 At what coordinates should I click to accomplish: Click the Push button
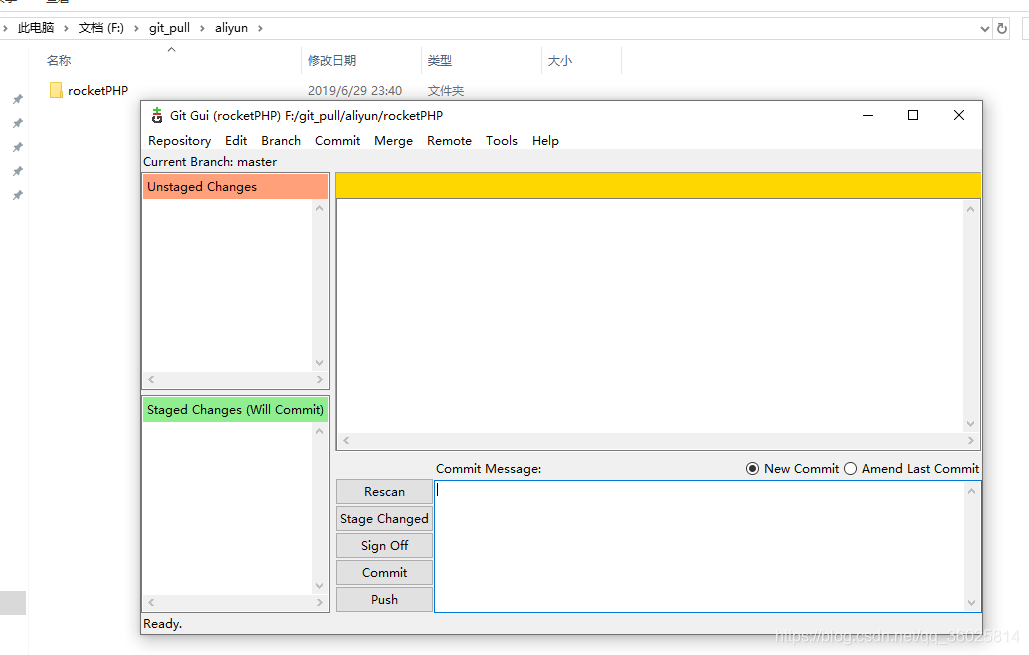pos(384,599)
